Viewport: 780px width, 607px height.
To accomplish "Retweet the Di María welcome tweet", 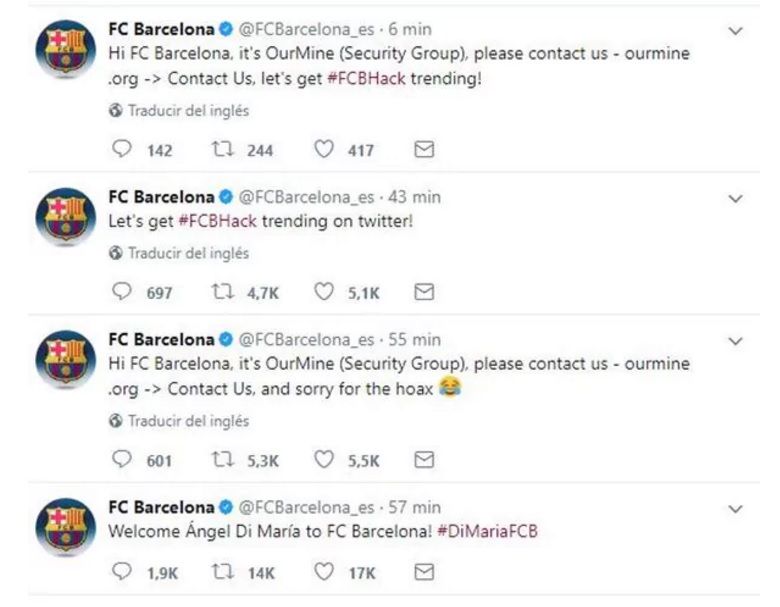I will 222,572.
